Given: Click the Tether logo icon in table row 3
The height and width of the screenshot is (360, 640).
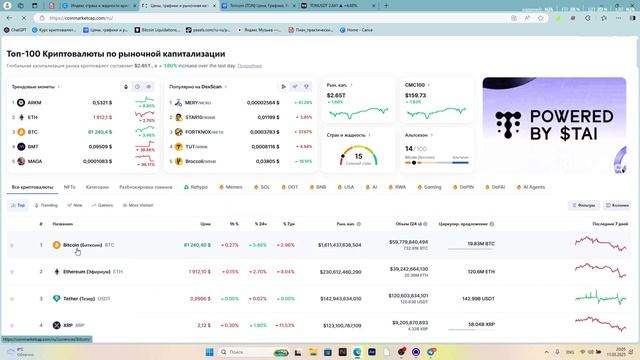Looking at the screenshot, I should (57, 298).
